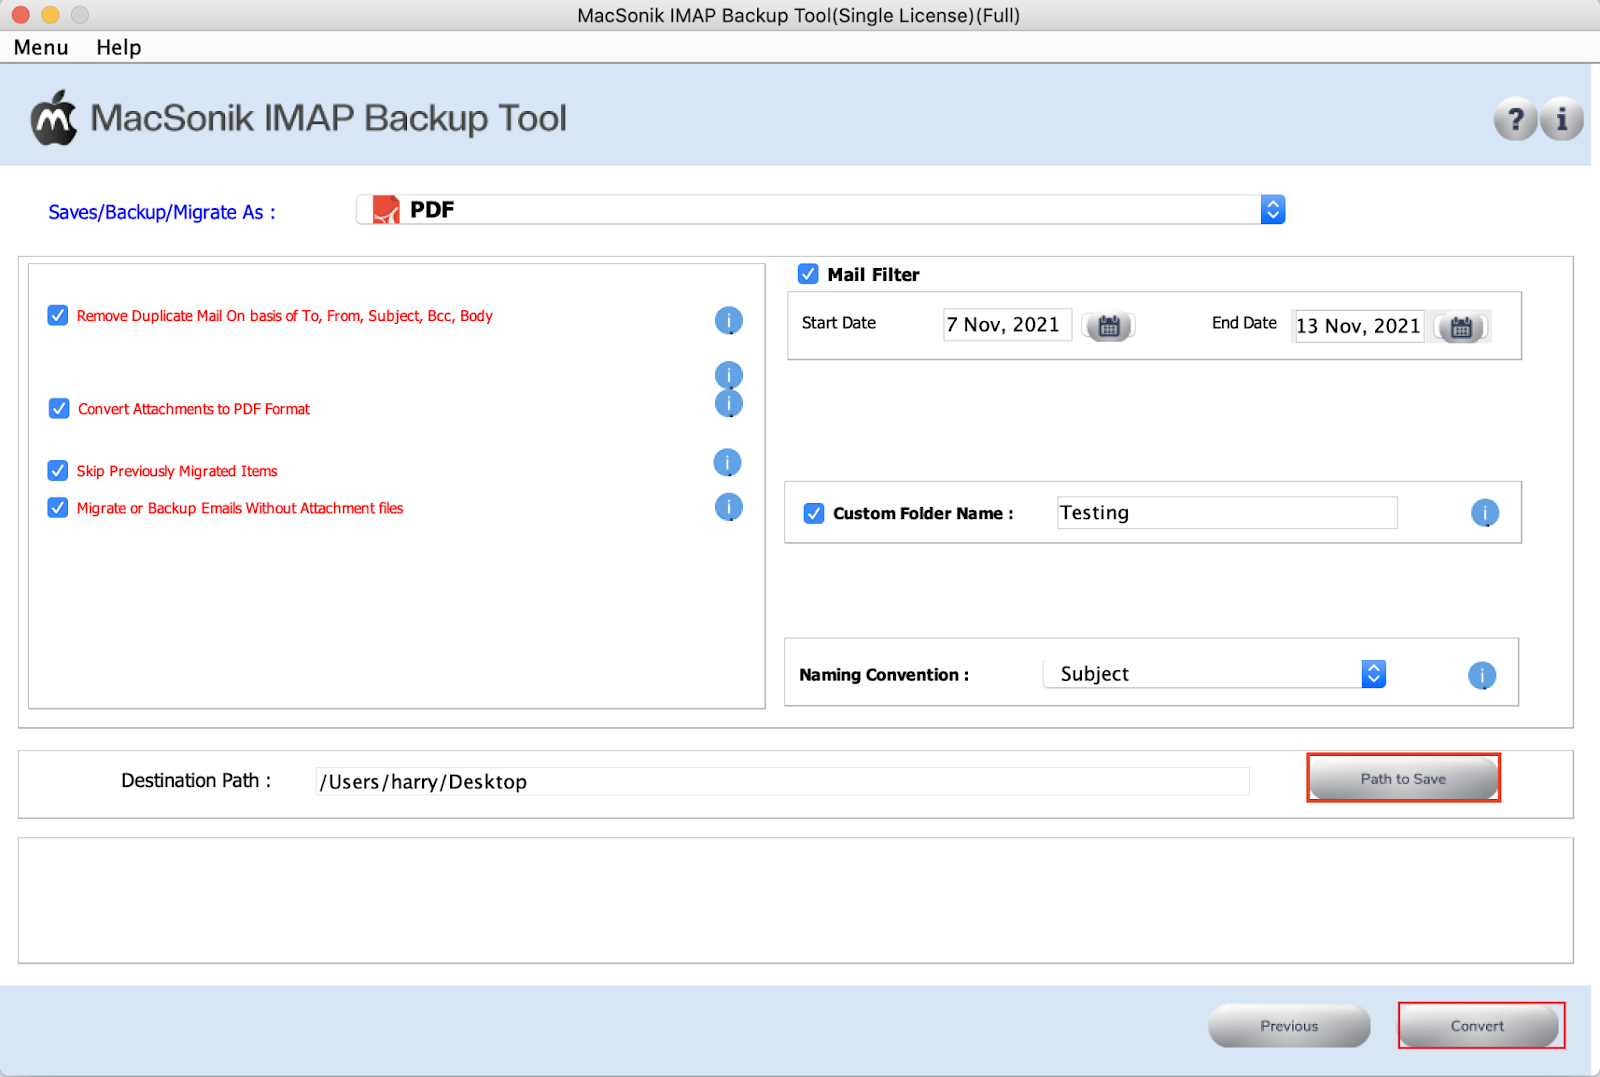1600x1077 pixels.
Task: Show info for Remove Duplicate Mail option
Action: pos(729,320)
